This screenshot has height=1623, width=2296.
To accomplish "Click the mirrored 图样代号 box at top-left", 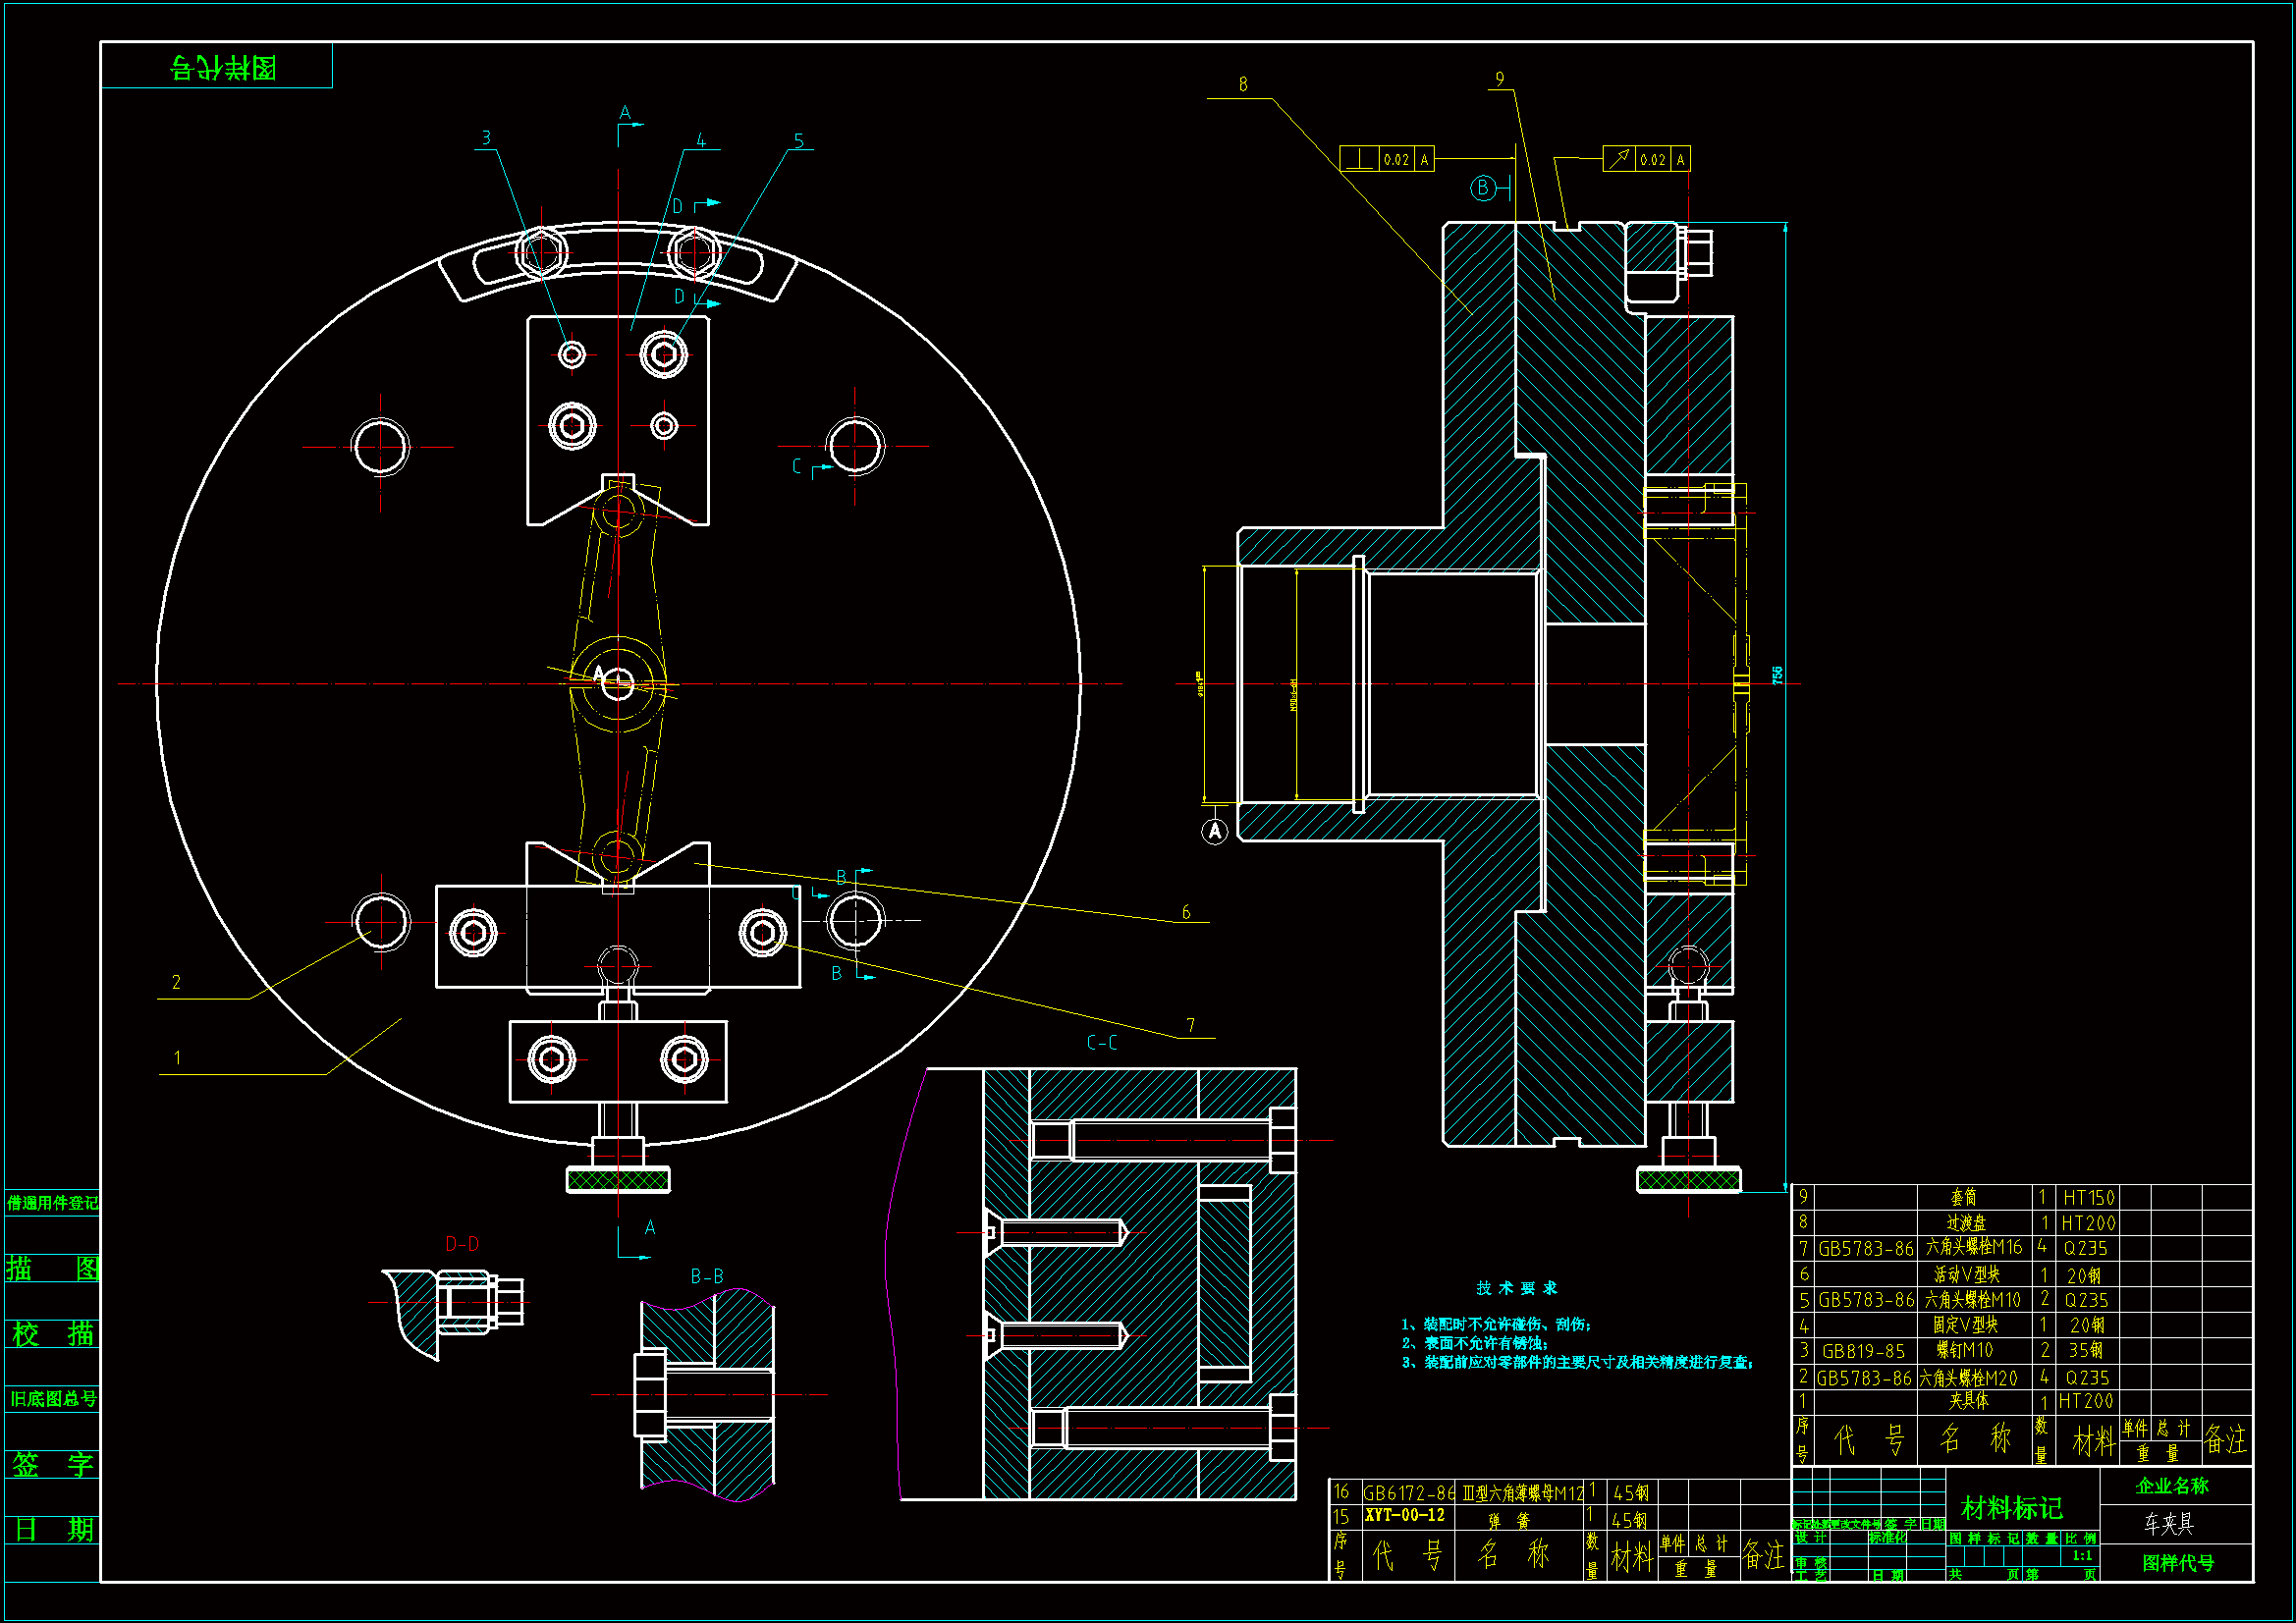I will pyautogui.click(x=217, y=66).
